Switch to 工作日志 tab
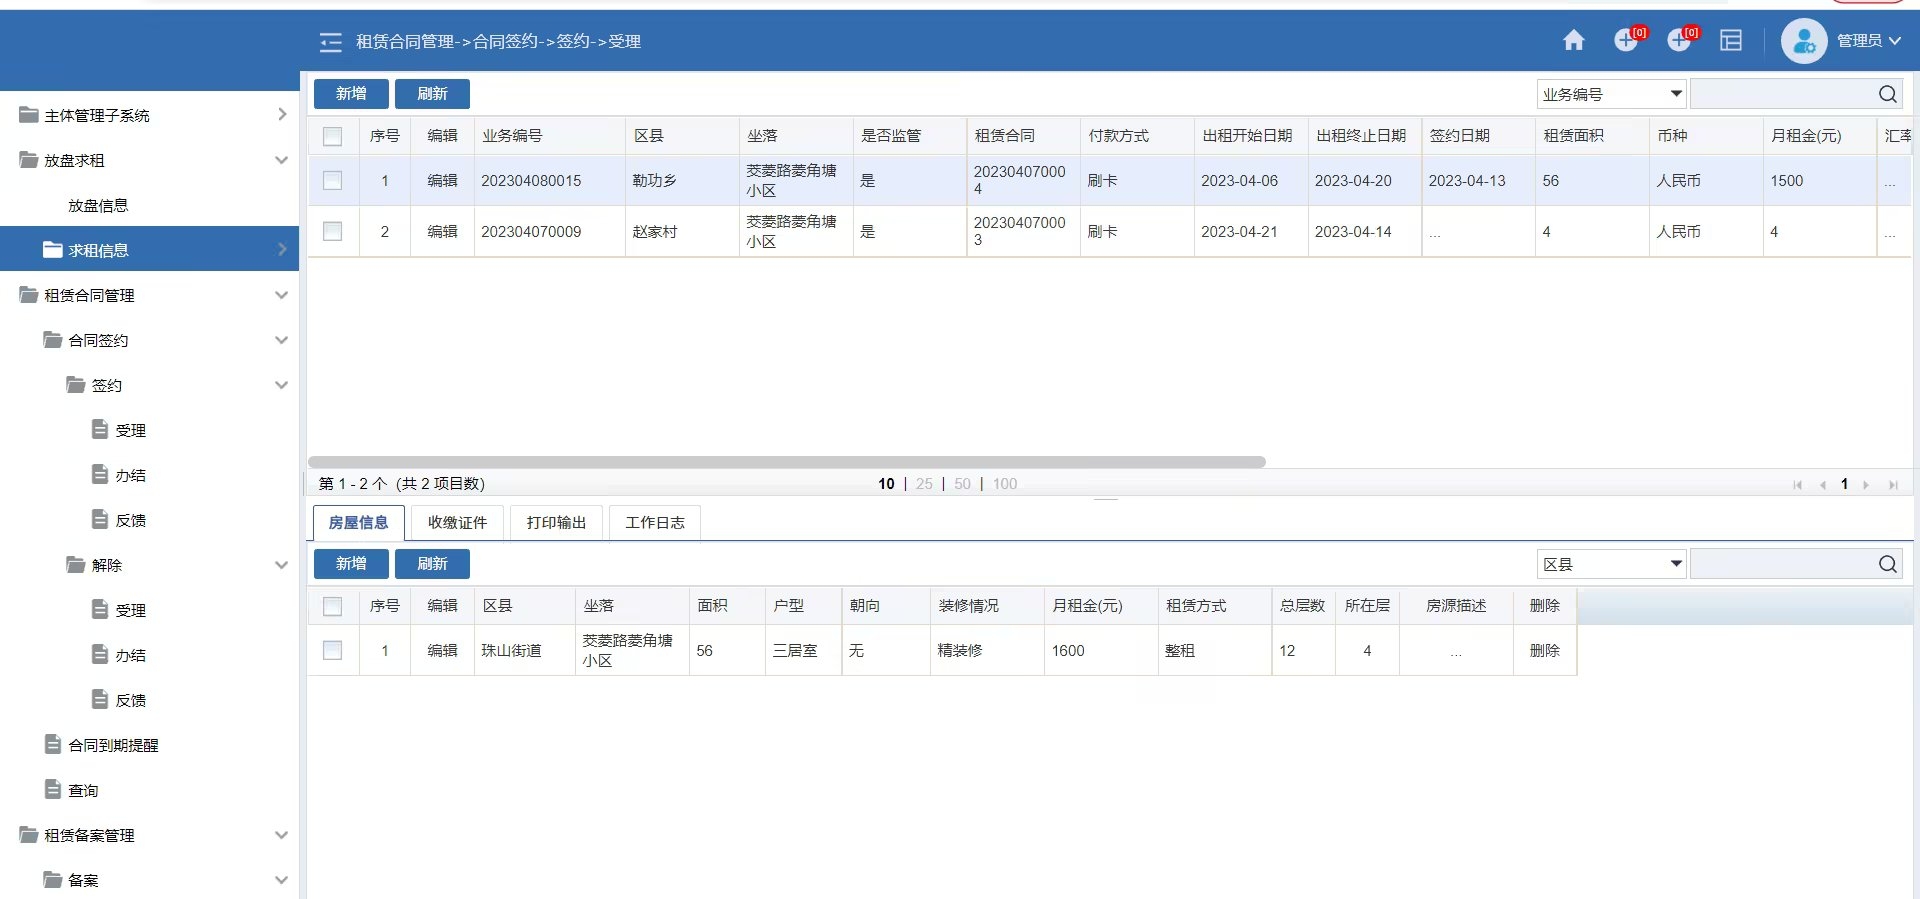1920x899 pixels. coord(655,523)
